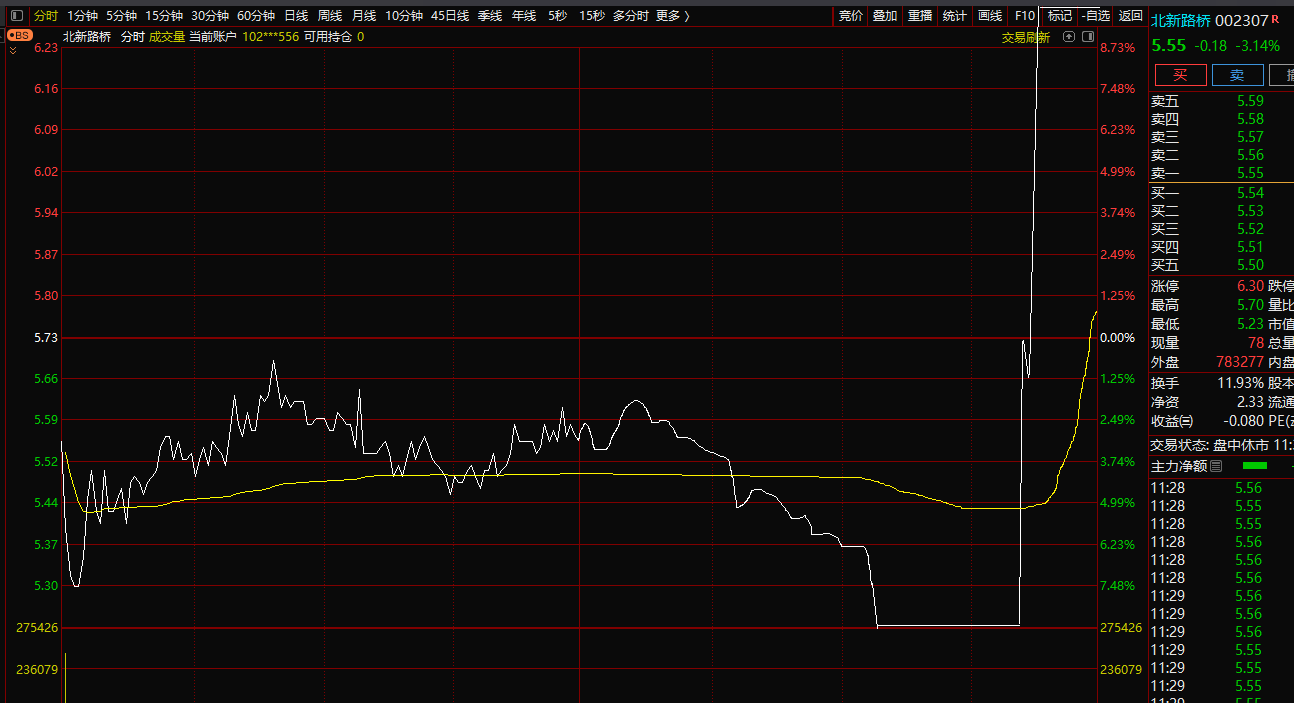
Task: Click the 外盘 783277 value
Action: click(x=1240, y=362)
